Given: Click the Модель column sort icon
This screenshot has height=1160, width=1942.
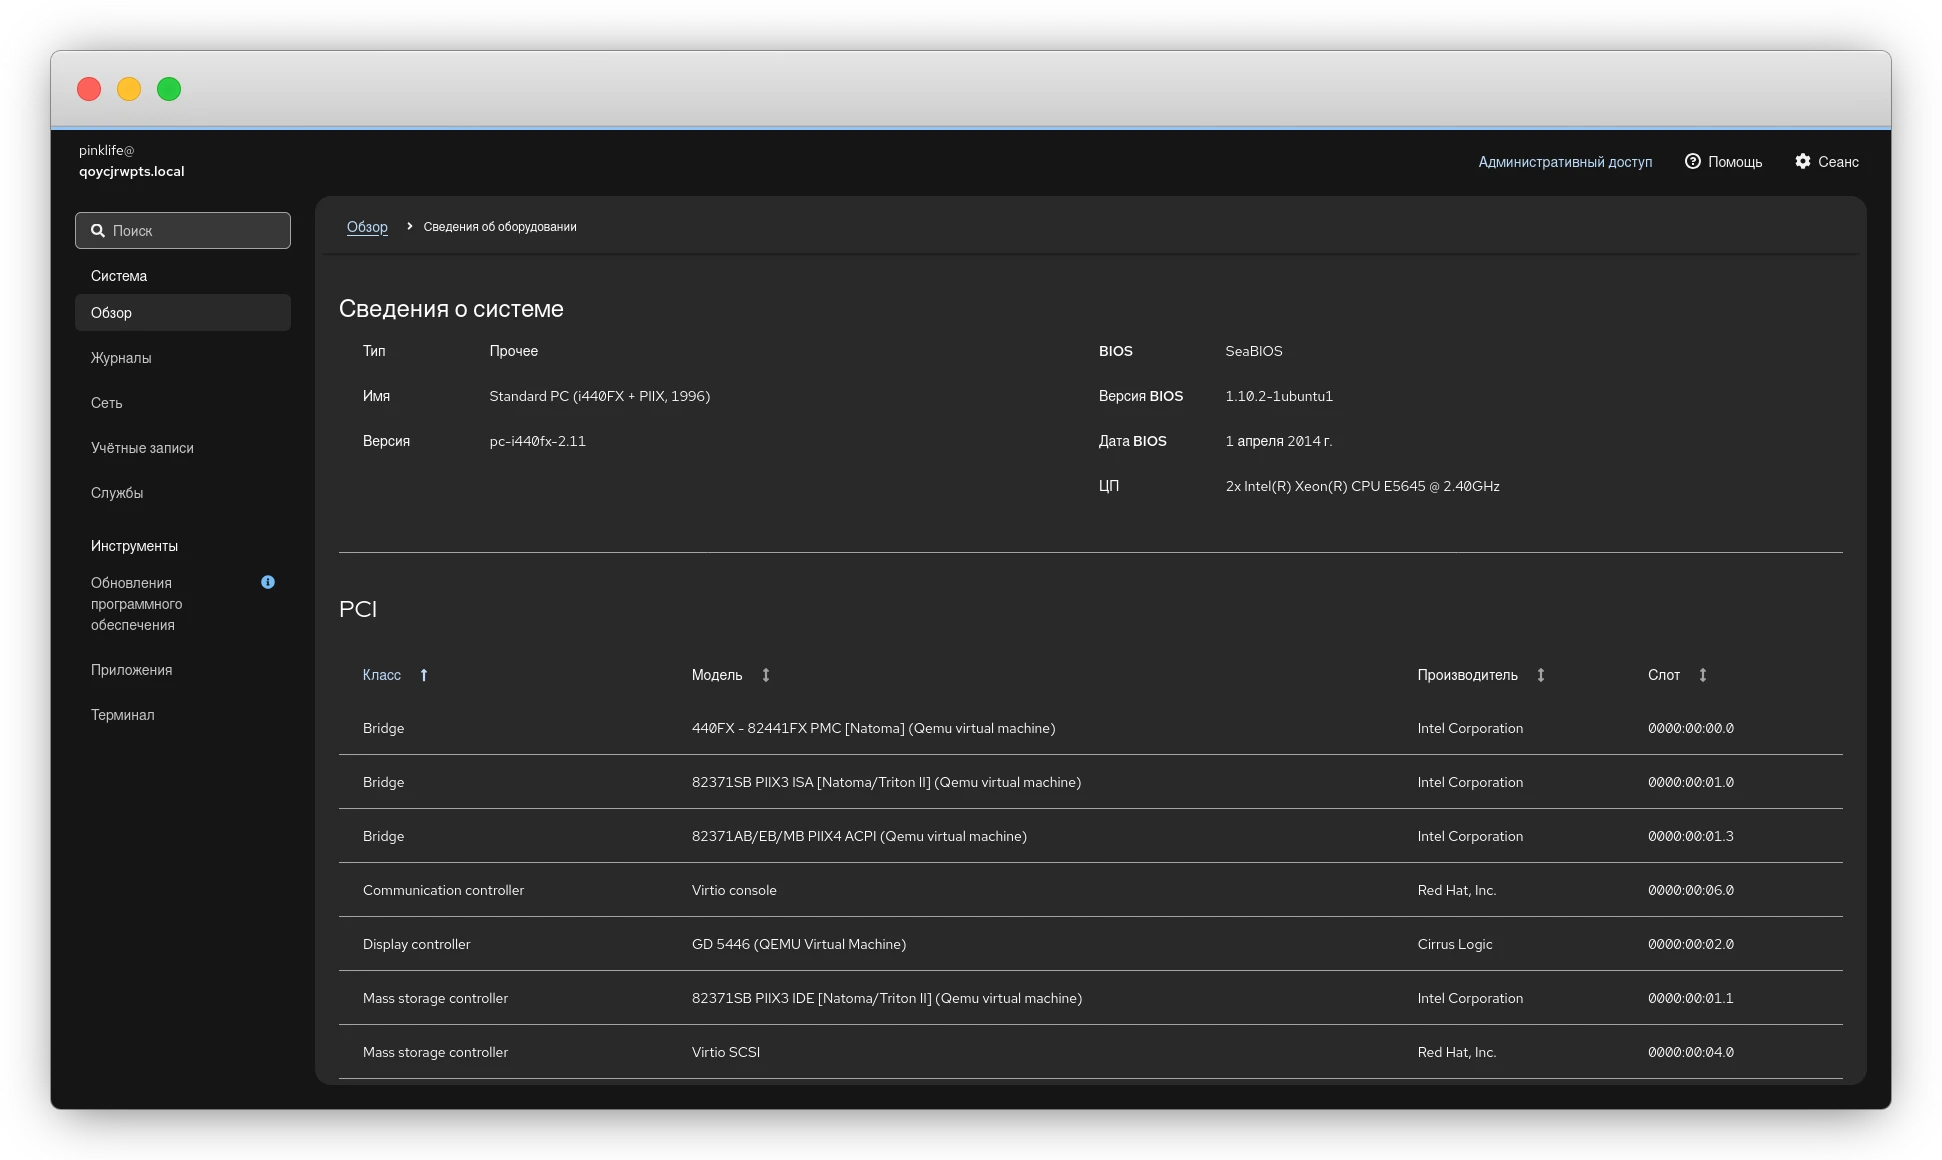Looking at the screenshot, I should (766, 675).
